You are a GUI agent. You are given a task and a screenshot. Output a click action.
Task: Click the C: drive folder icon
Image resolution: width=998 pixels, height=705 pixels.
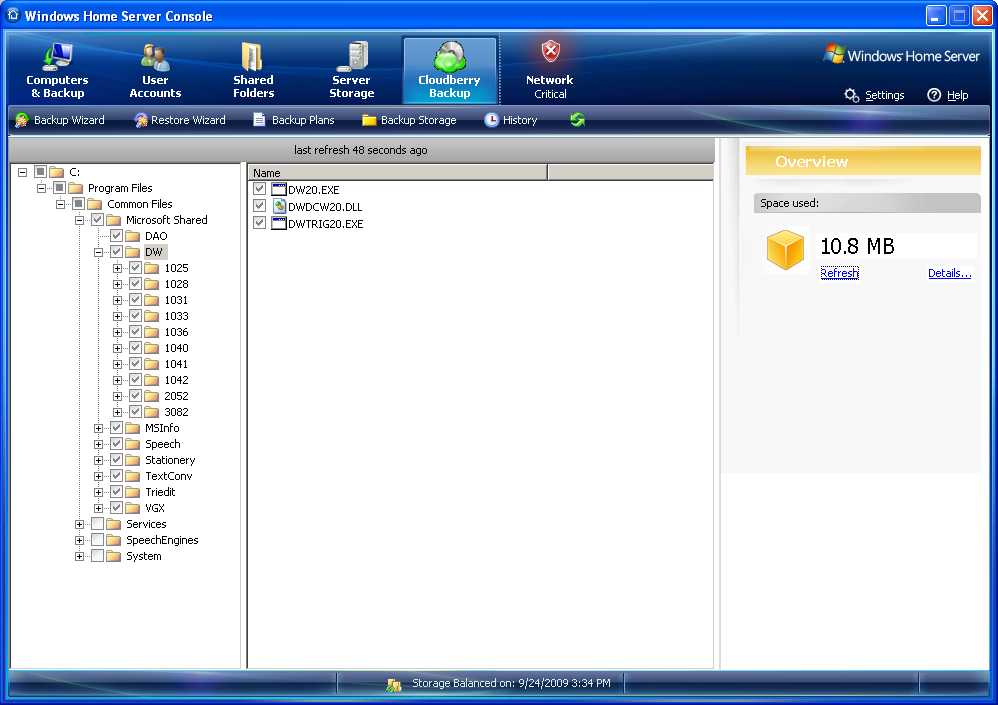coord(57,172)
